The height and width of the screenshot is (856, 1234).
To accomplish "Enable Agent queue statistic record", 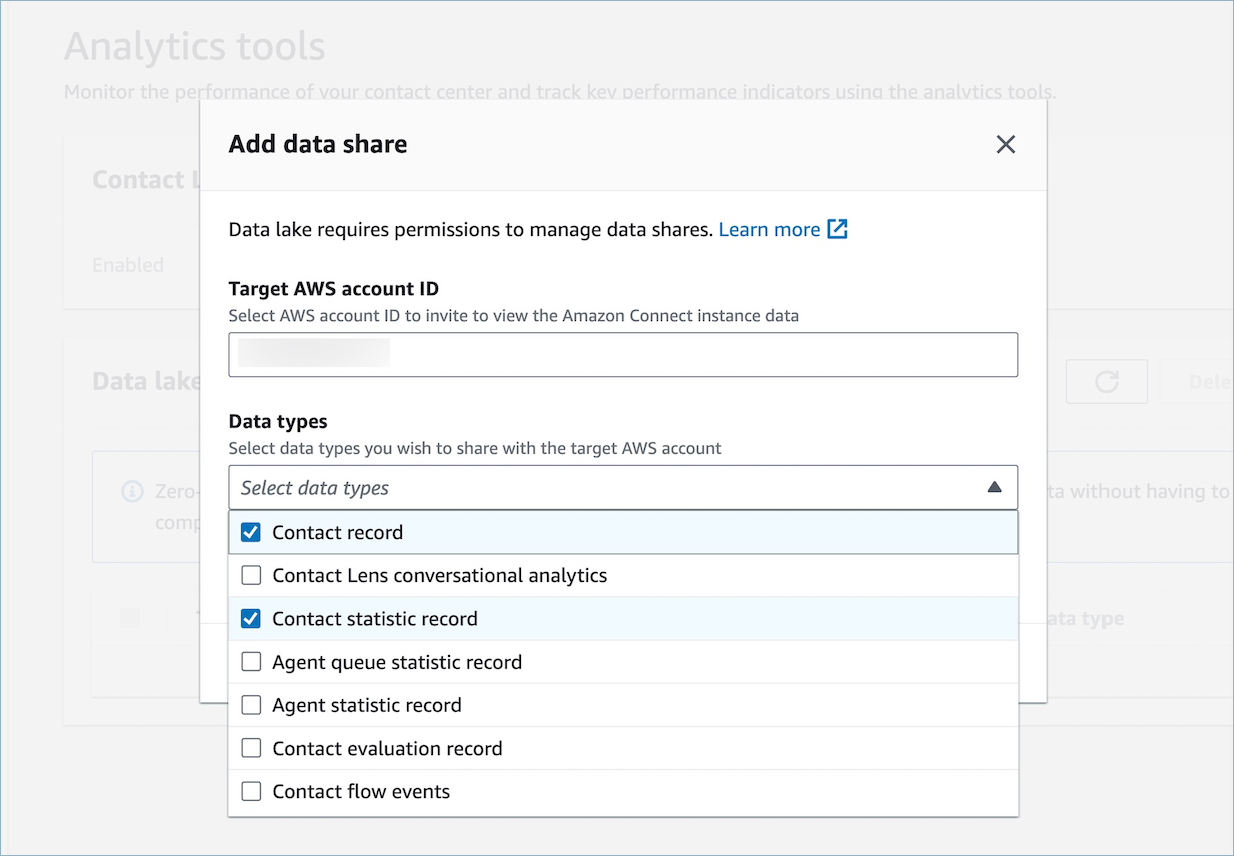I will pos(250,661).
